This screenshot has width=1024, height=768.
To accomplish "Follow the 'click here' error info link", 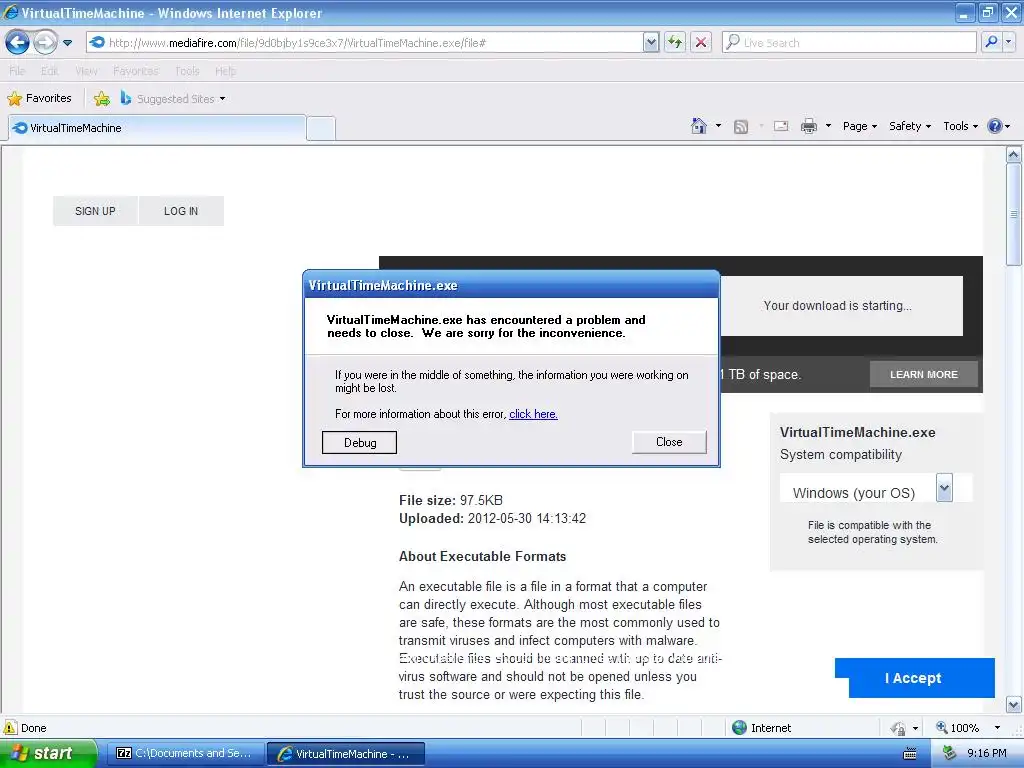I will click(x=533, y=414).
